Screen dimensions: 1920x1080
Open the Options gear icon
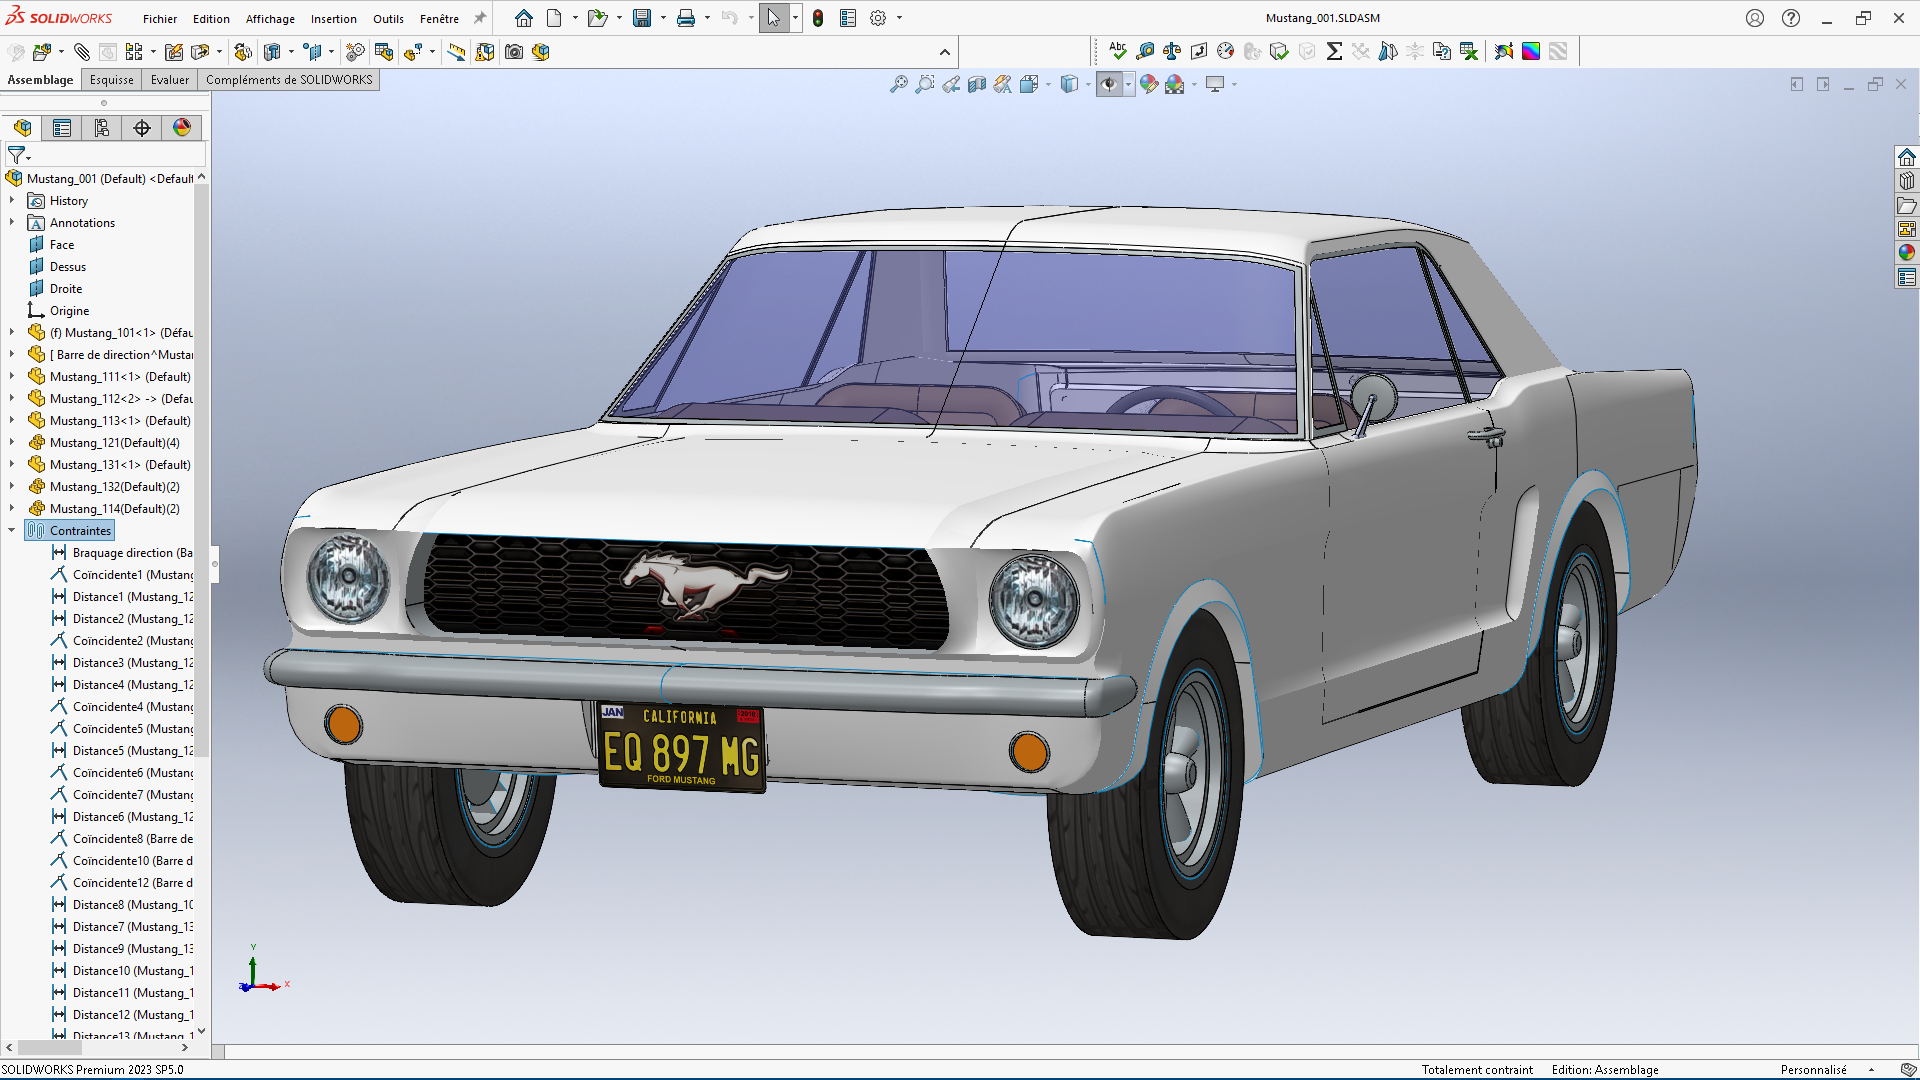coord(878,18)
